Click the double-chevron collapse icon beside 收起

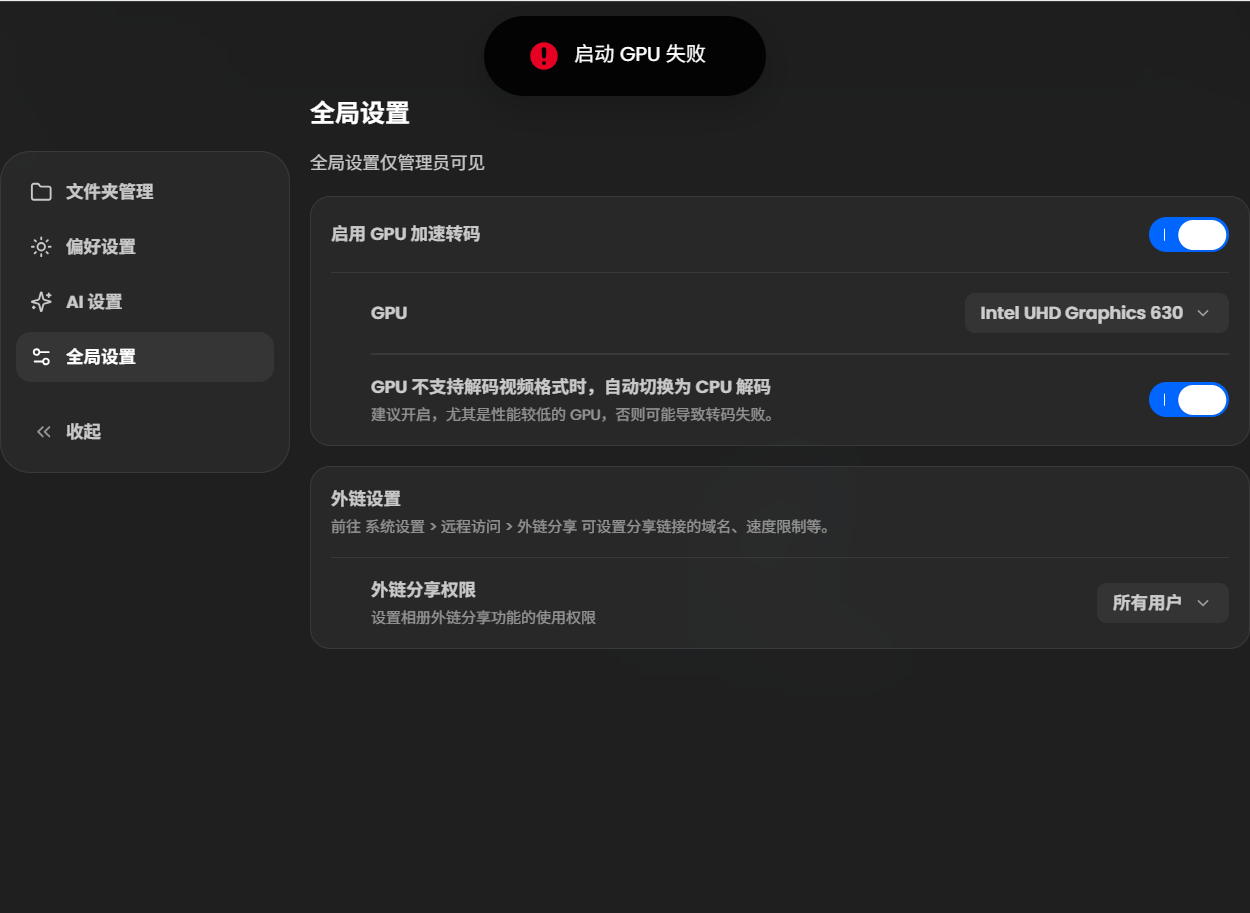[x=43, y=432]
